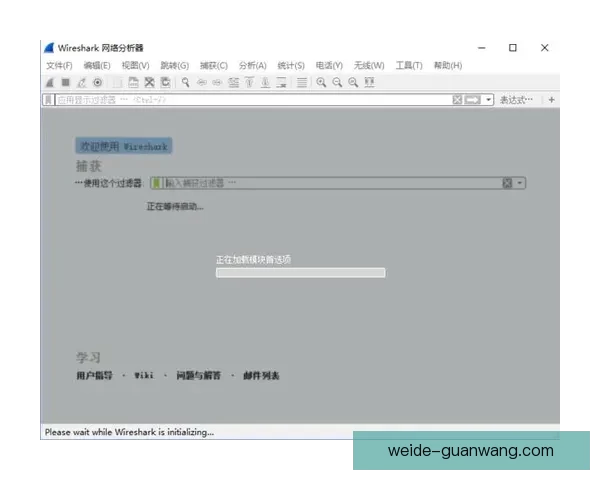The height and width of the screenshot is (480, 600).
Task: Restart the current capture
Action: coord(82,82)
